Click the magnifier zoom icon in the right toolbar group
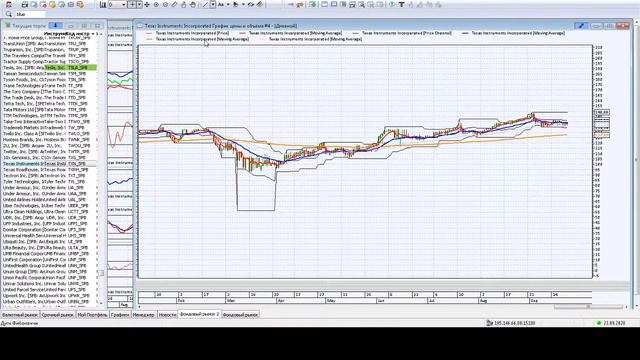The height and width of the screenshot is (360, 640). (362, 5)
